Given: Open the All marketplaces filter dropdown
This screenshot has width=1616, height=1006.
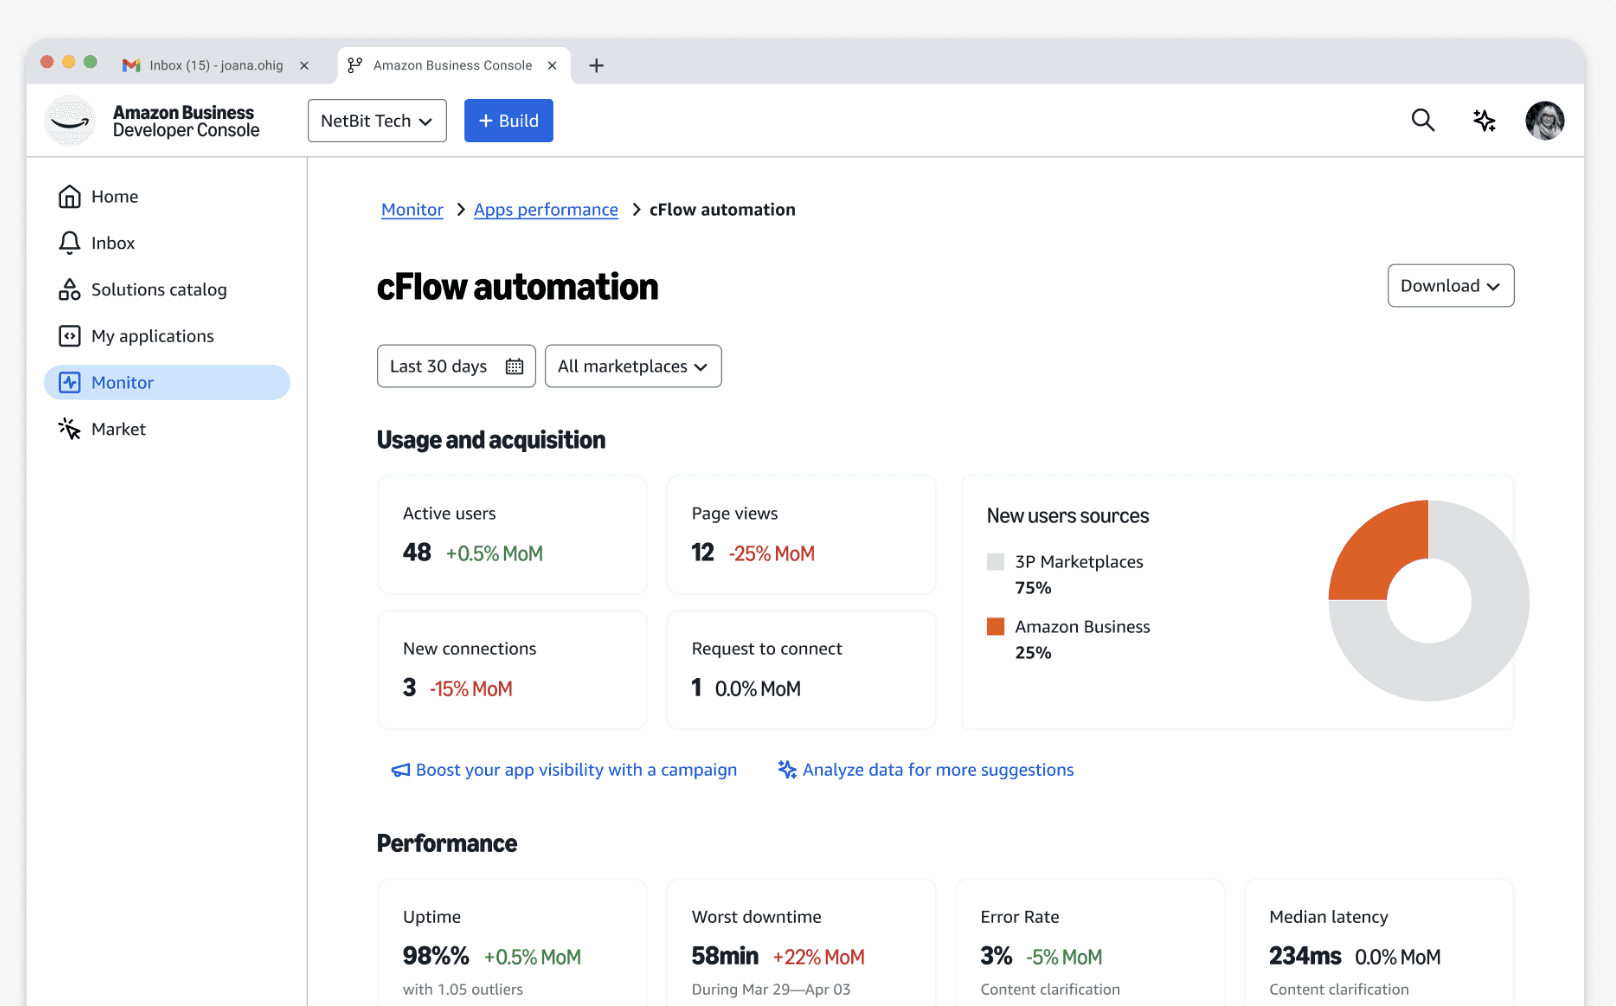Looking at the screenshot, I should tap(633, 366).
